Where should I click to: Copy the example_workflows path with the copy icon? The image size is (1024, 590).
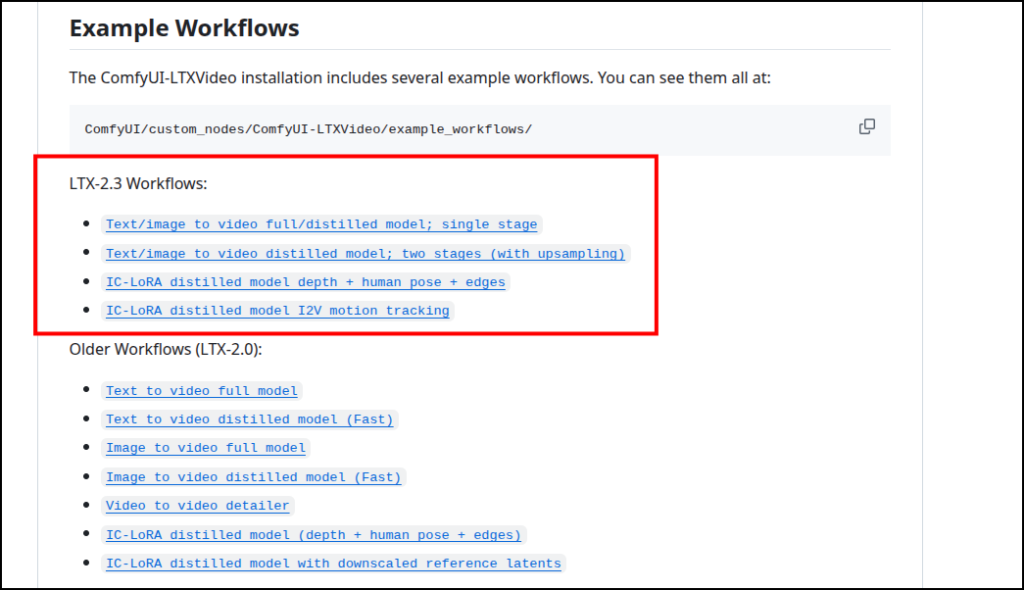[867, 127]
